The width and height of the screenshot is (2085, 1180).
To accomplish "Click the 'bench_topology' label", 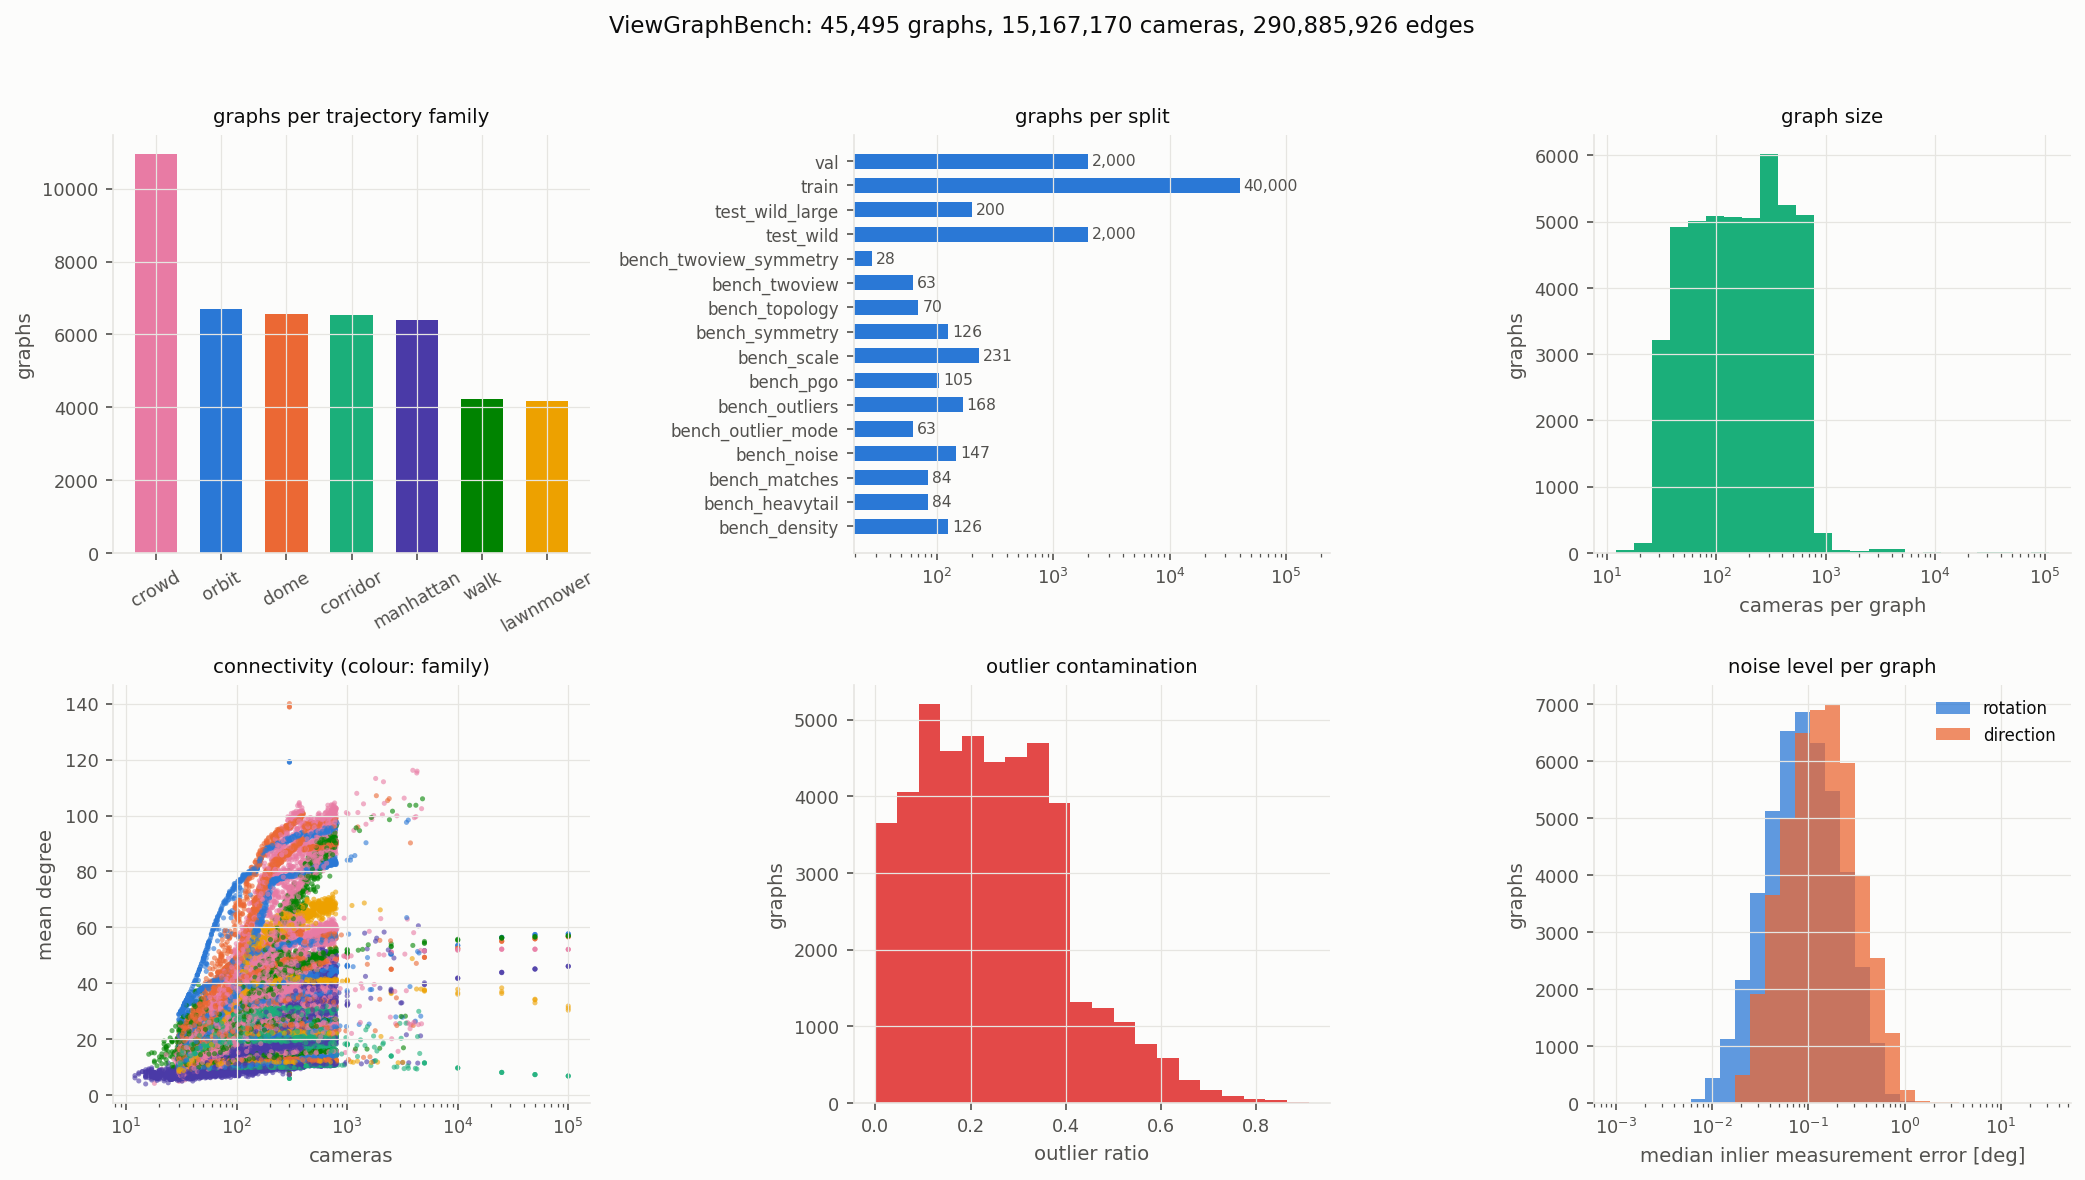I will coord(773,309).
